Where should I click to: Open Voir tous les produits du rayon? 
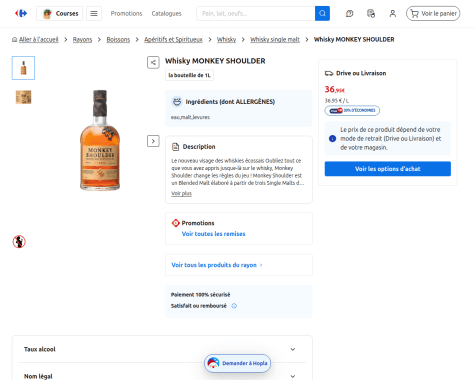(x=217, y=265)
